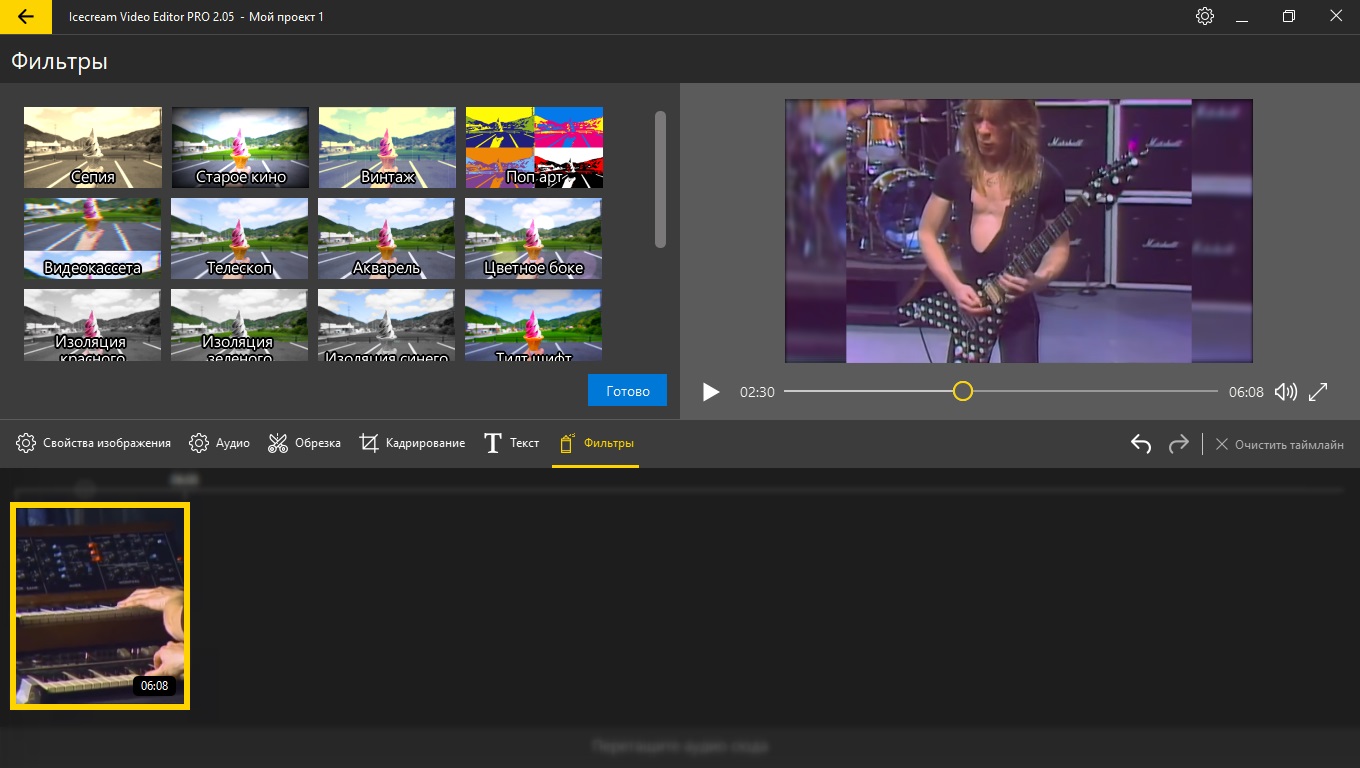1360x768 pixels.
Task: Undo the last action
Action: click(1141, 444)
